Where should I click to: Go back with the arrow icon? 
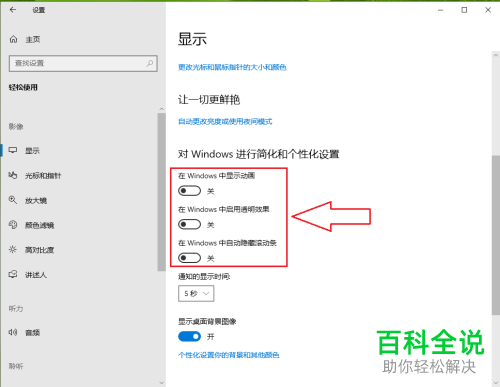tap(13, 10)
